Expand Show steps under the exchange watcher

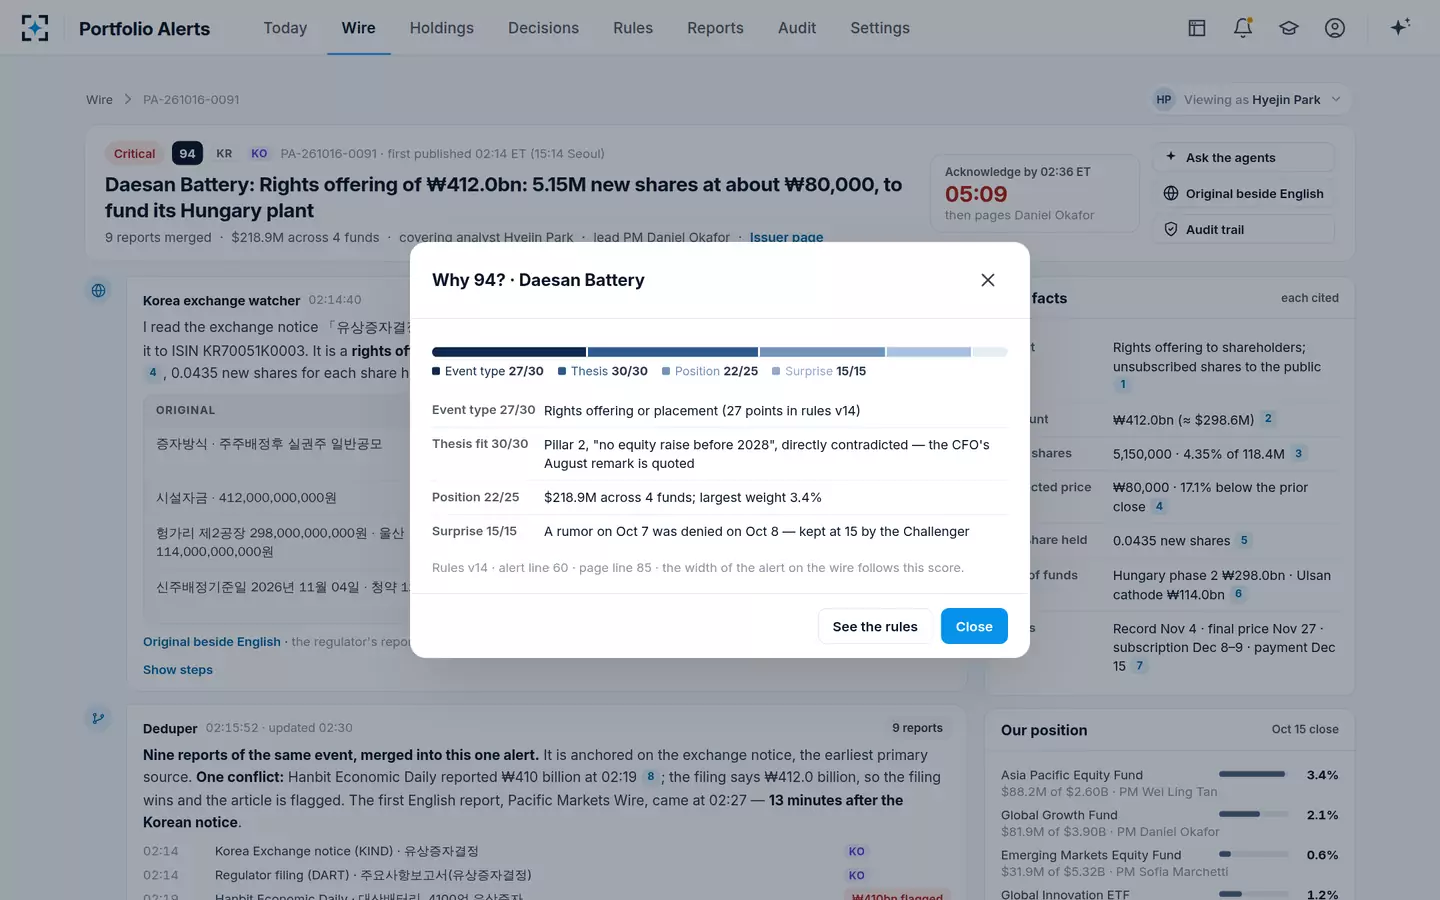(x=178, y=670)
